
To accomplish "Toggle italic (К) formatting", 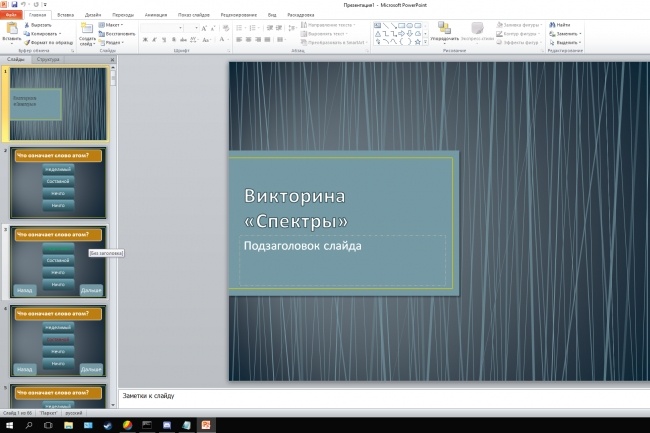I will coord(154,40).
